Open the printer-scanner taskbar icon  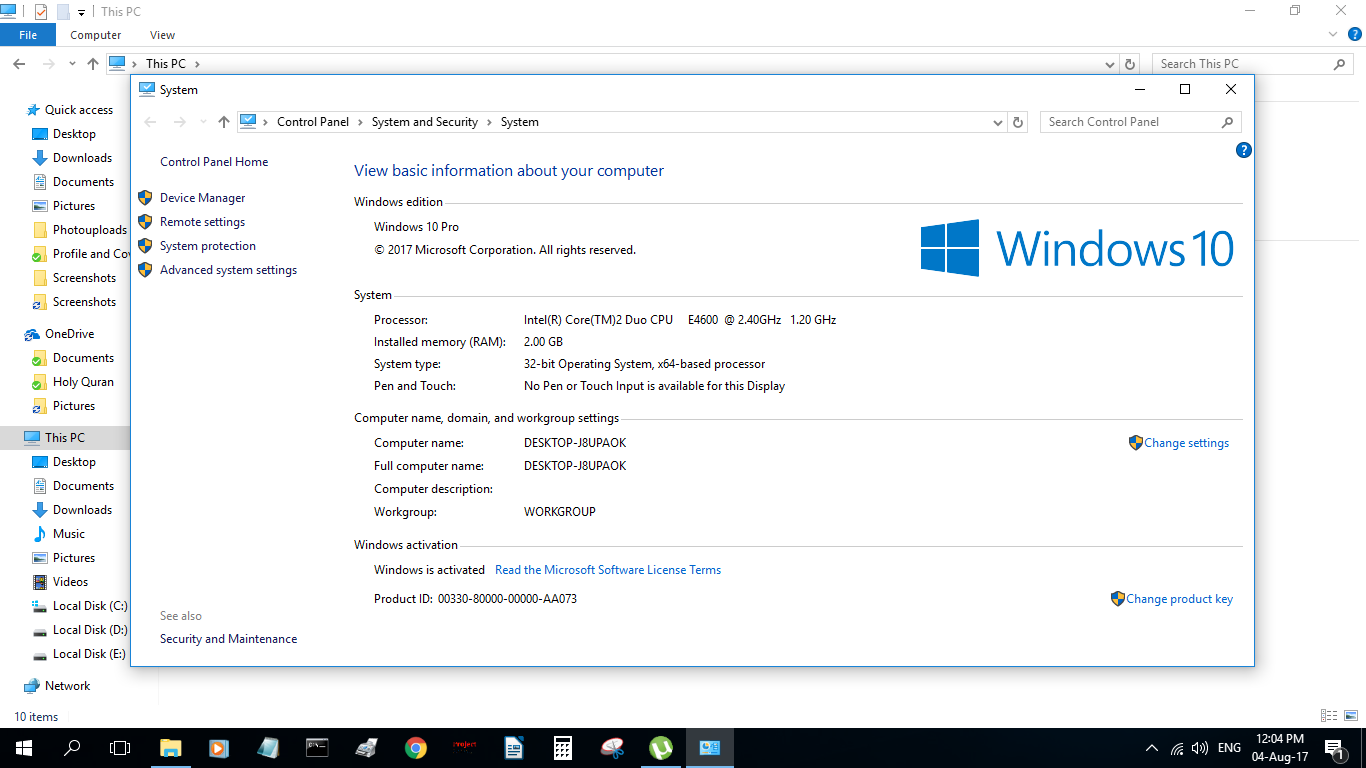(x=367, y=748)
